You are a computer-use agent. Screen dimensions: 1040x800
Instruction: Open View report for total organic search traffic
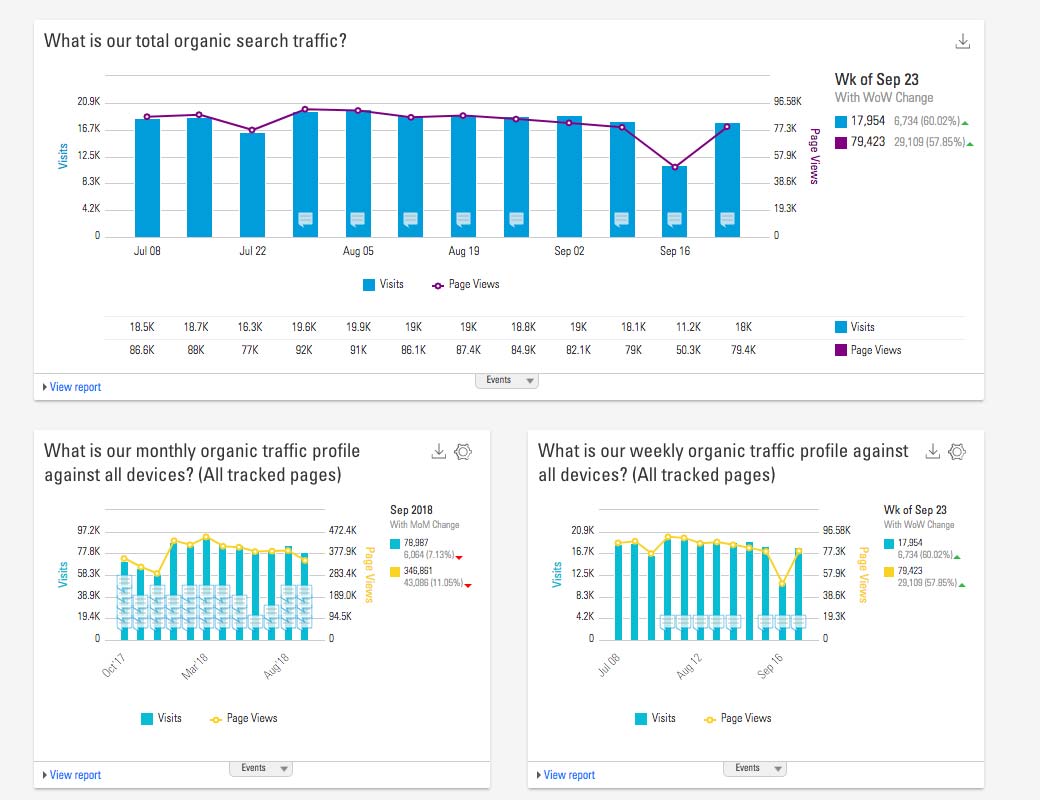point(74,387)
